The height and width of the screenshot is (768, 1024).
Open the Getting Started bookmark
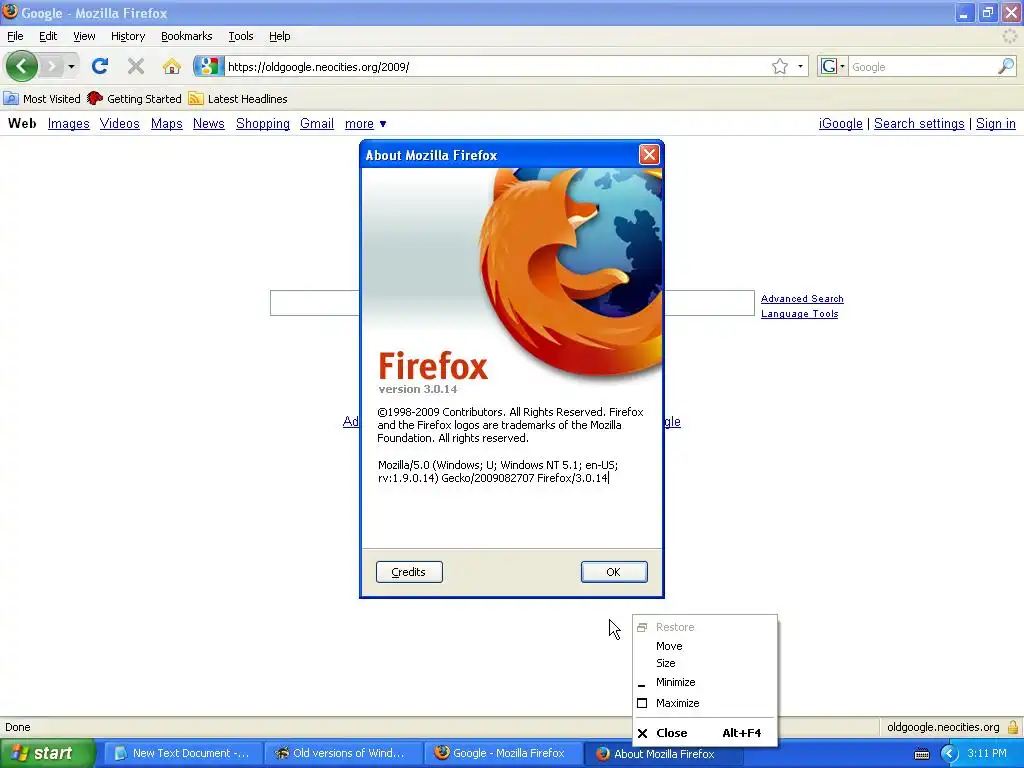pos(135,99)
